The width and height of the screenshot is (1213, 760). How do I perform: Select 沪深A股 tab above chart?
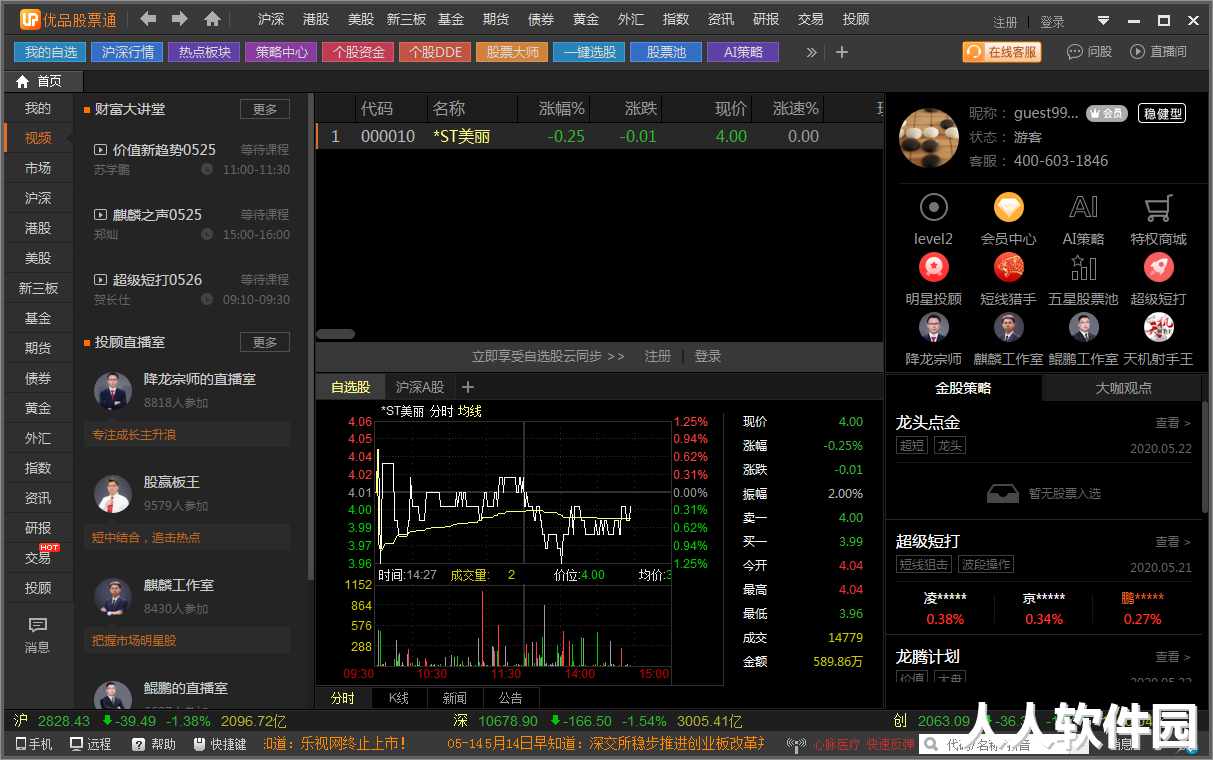pyautogui.click(x=420, y=387)
